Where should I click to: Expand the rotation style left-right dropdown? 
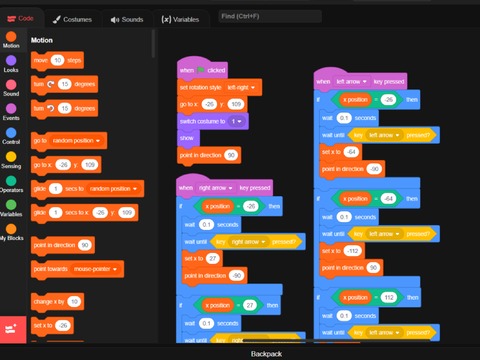241,88
